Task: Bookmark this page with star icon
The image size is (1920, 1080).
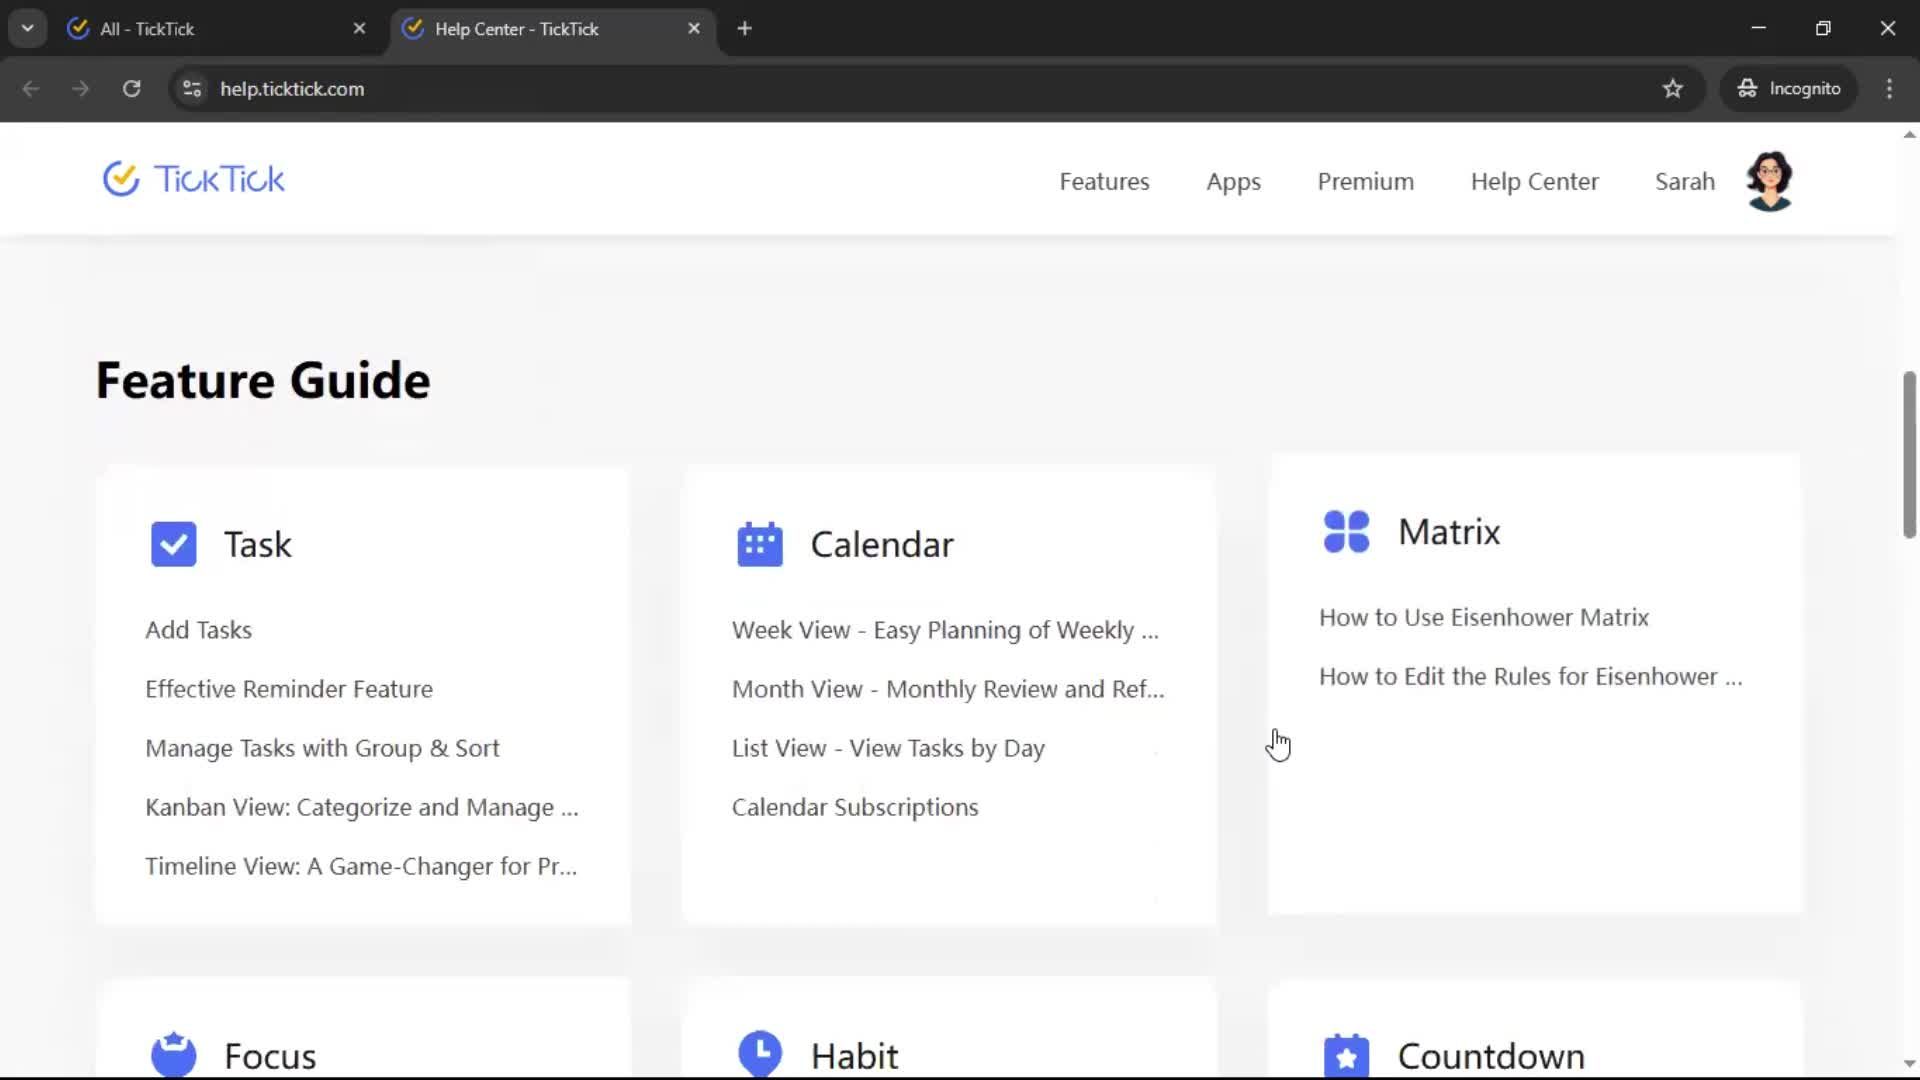Action: pyautogui.click(x=1672, y=89)
